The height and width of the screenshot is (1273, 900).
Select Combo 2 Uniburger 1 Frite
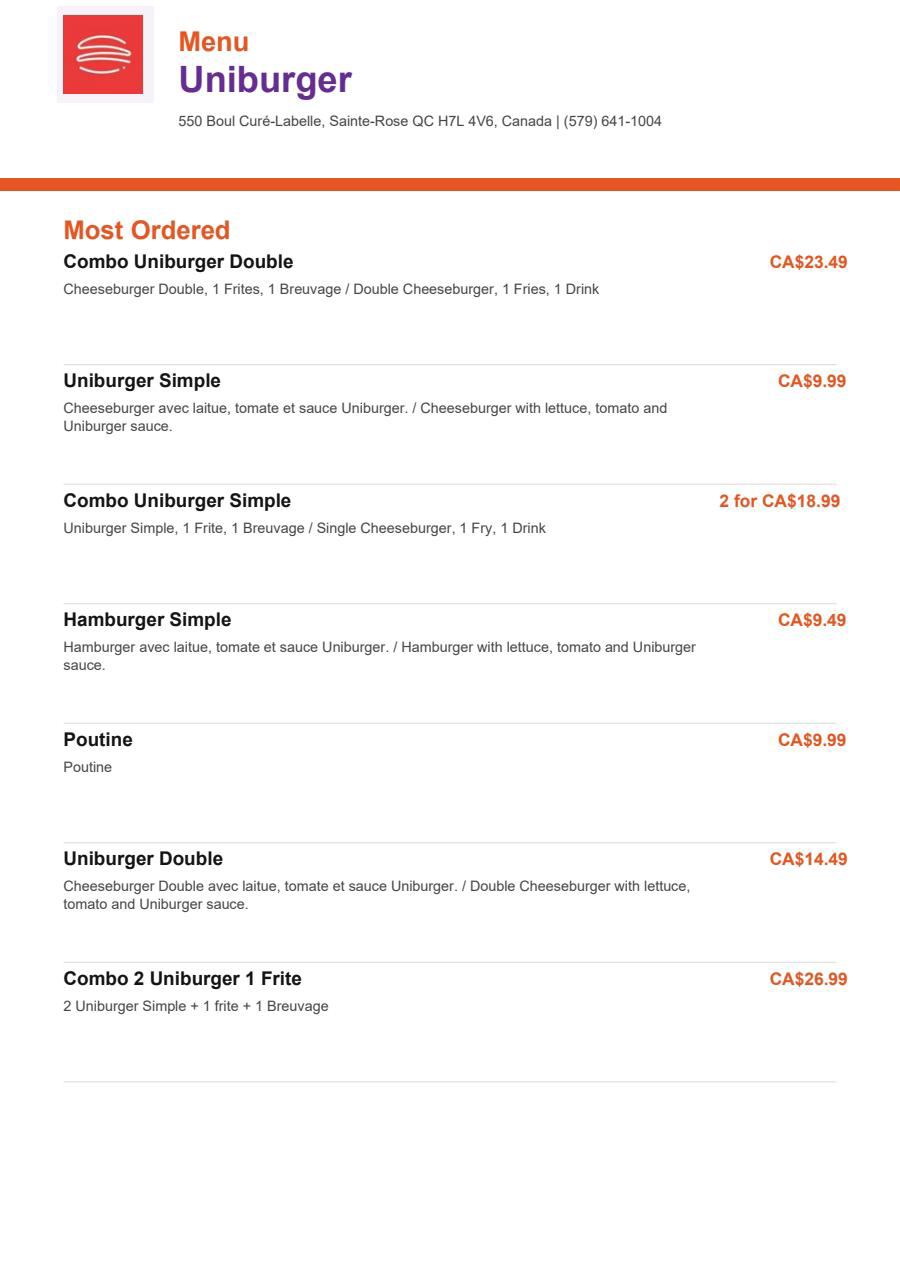point(182,979)
